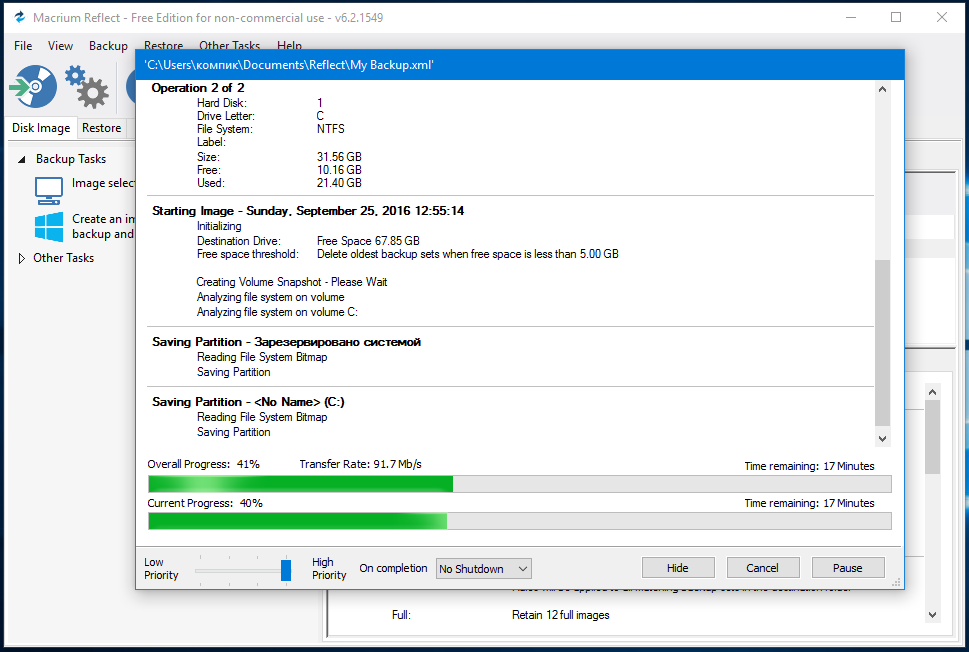Click the 'Free Space 67.85 GB' value
Viewport: 969px width, 652px height.
tap(368, 241)
